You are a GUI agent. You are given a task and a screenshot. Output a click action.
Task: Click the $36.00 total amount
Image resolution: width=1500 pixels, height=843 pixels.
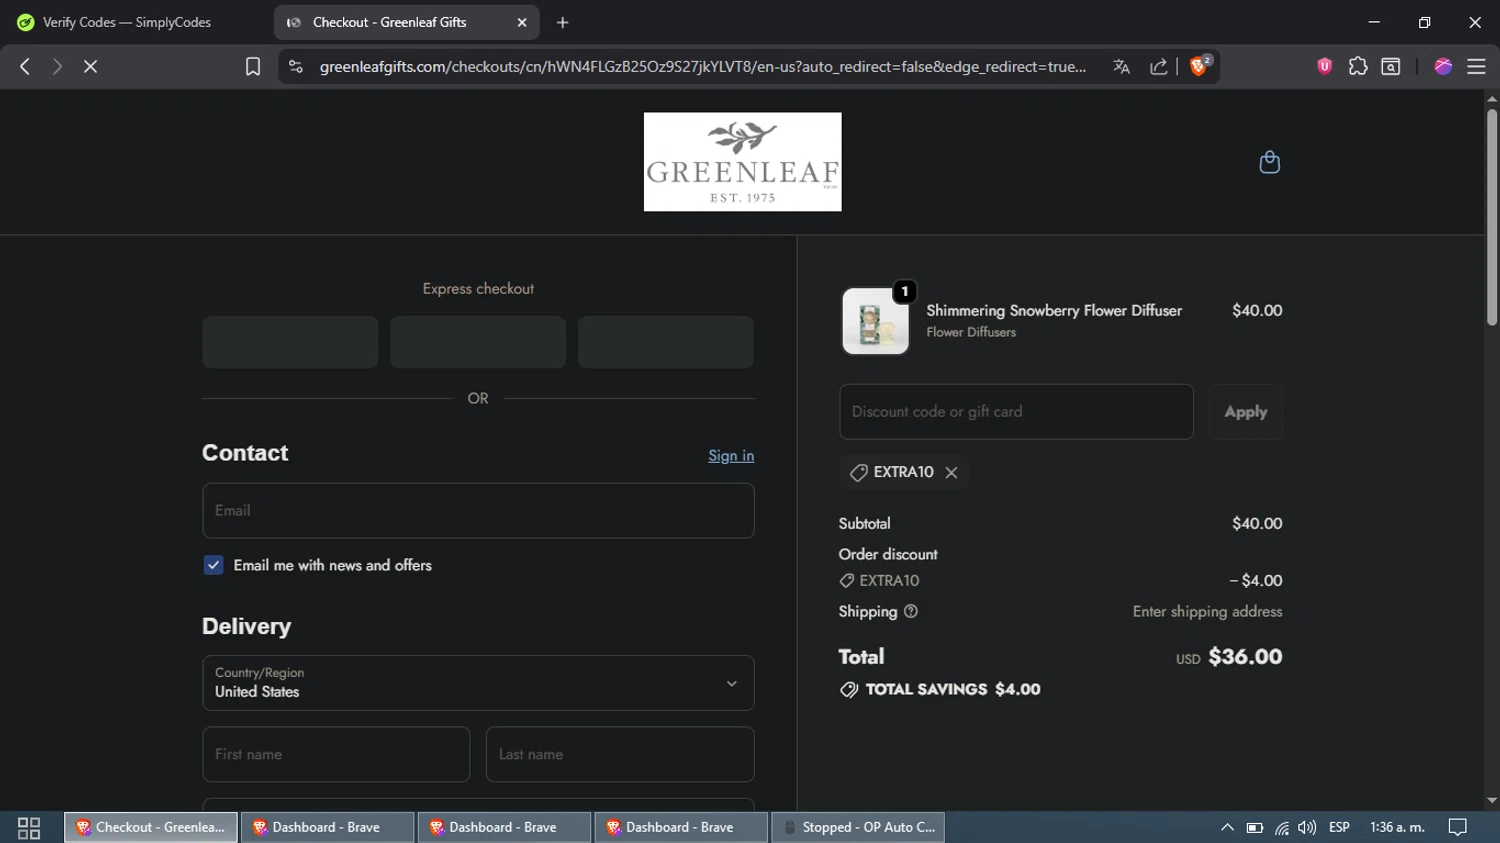coord(1245,657)
